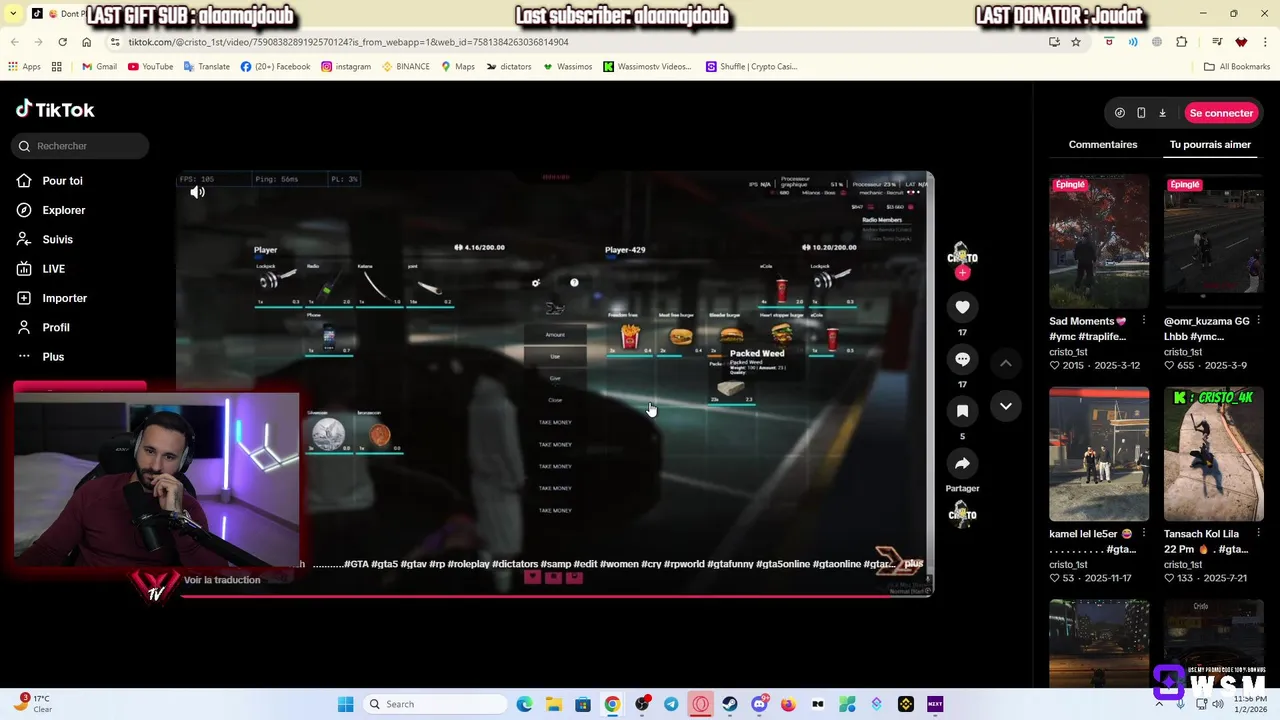This screenshot has height=720, width=1280.
Task: Click the TikTok coin icon beside Se connecter
Action: (x=1120, y=113)
